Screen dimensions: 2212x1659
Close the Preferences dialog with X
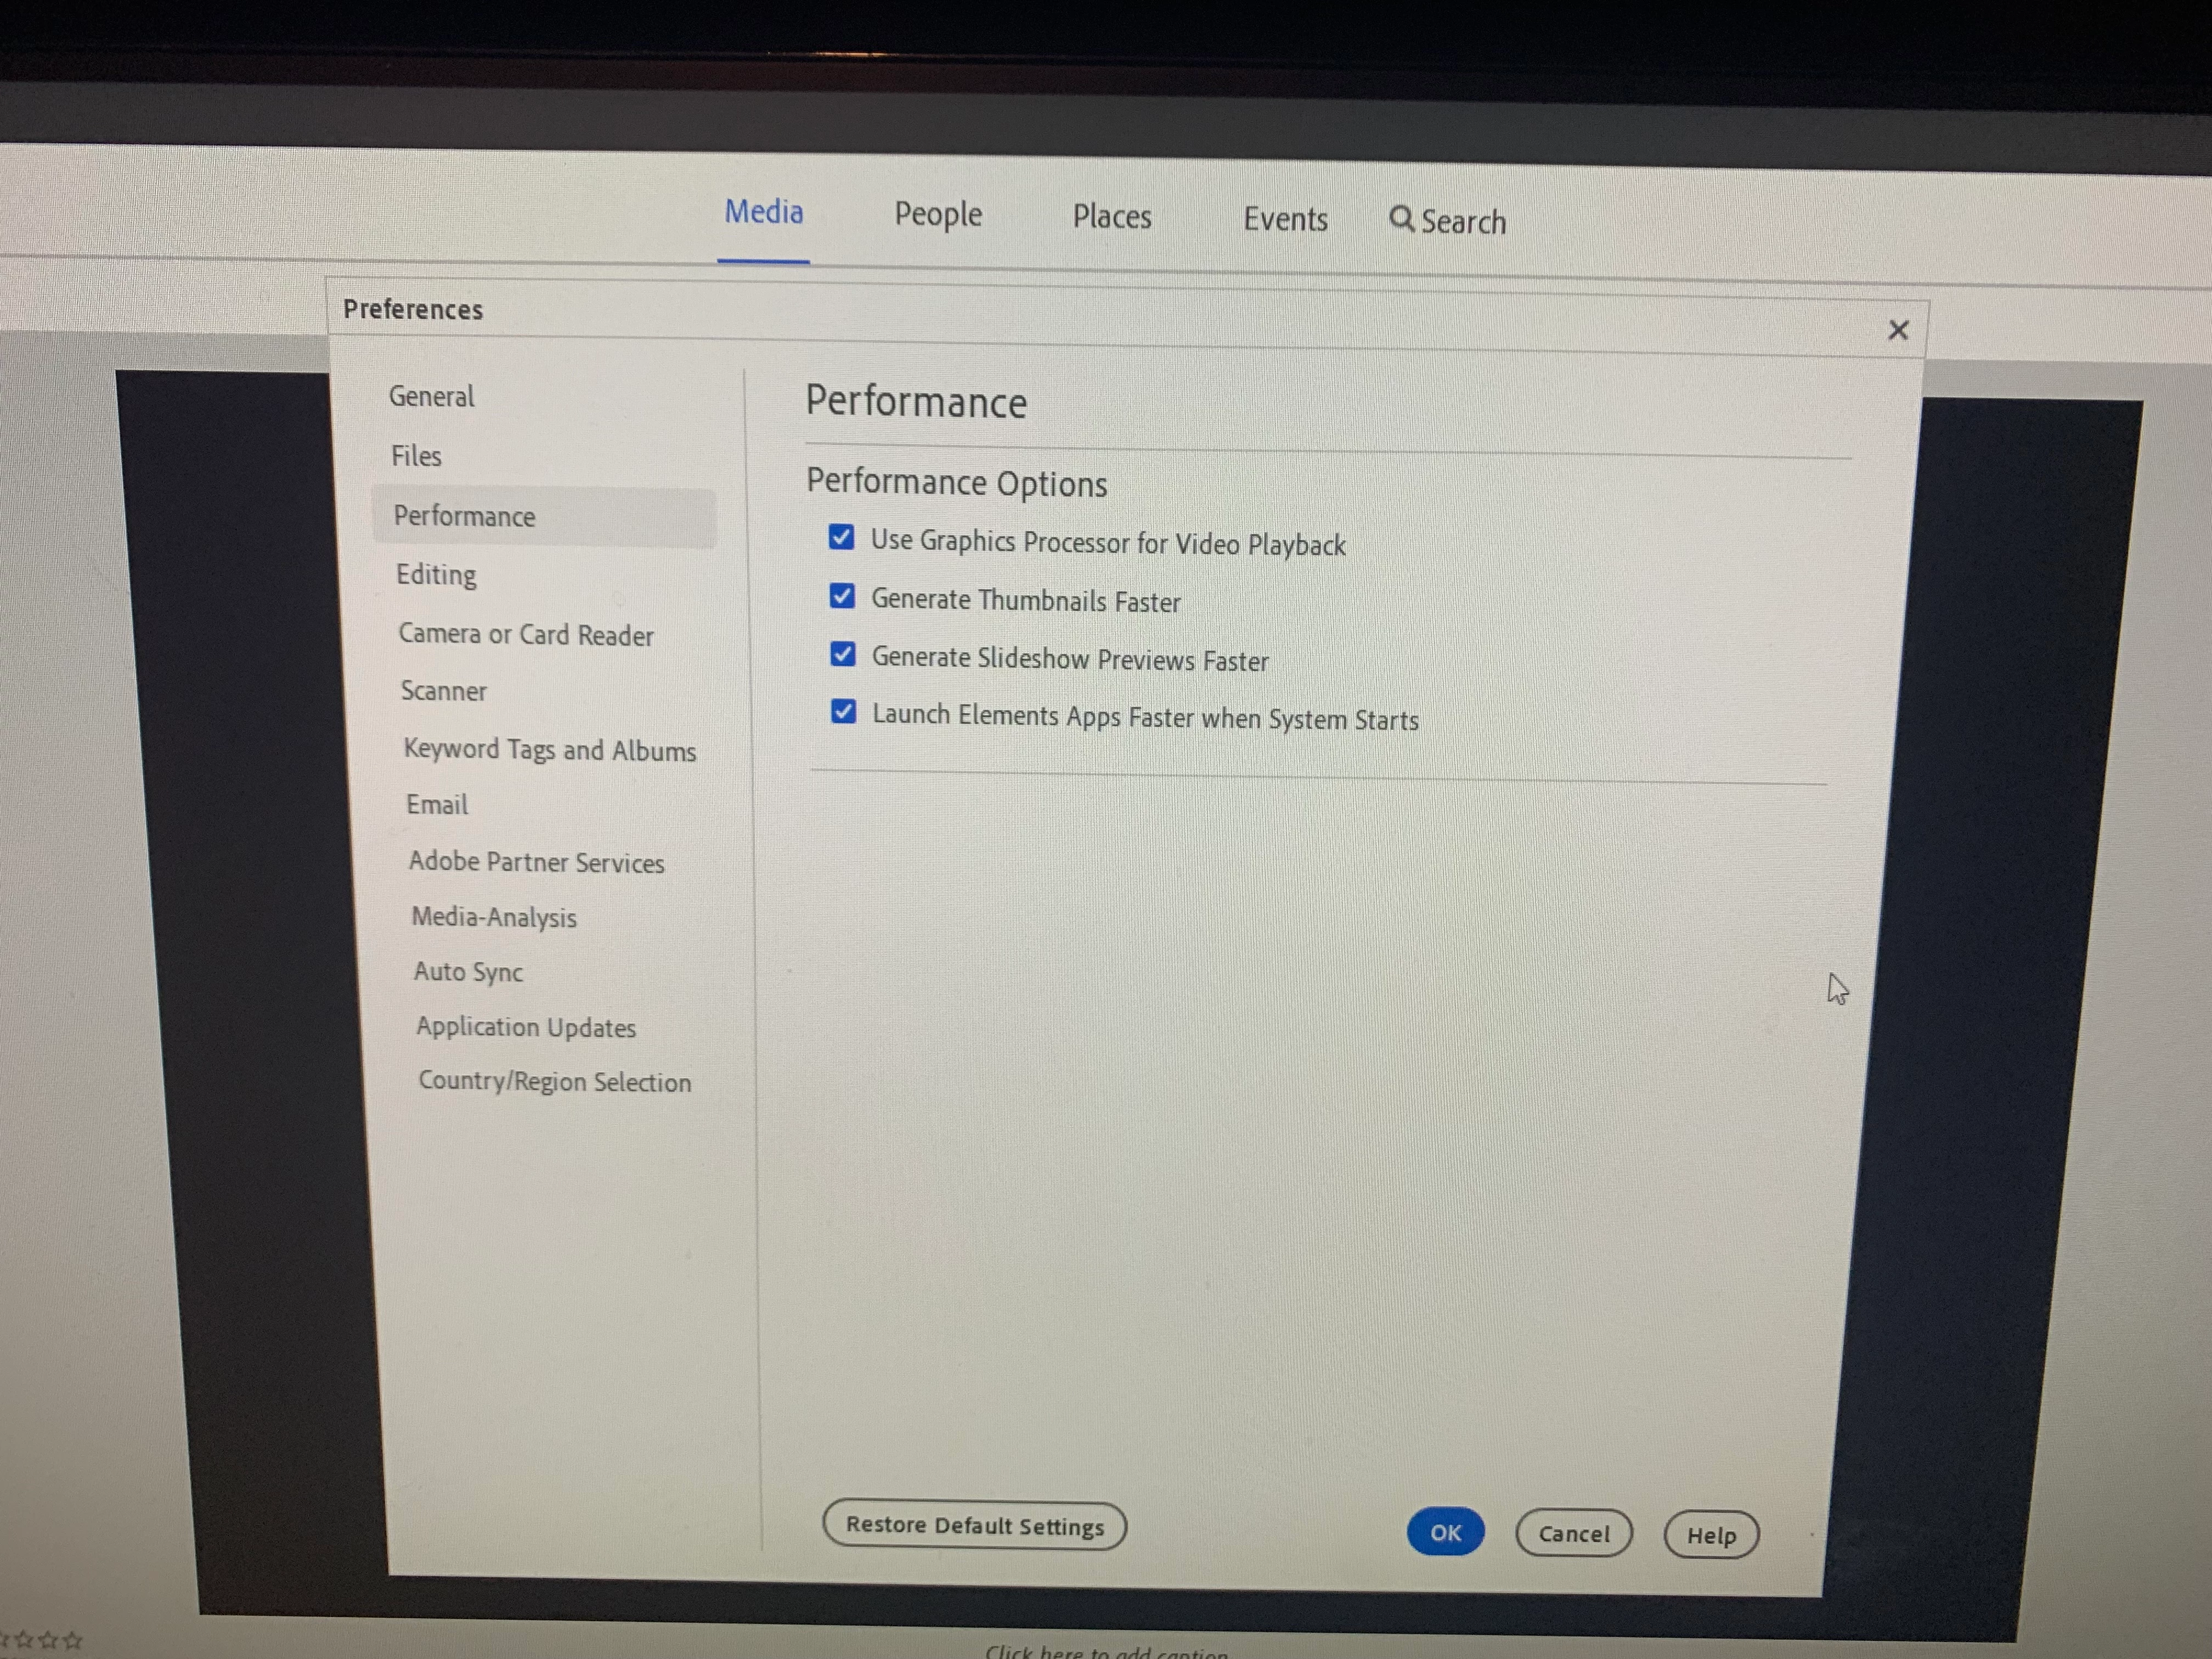pyautogui.click(x=1897, y=330)
